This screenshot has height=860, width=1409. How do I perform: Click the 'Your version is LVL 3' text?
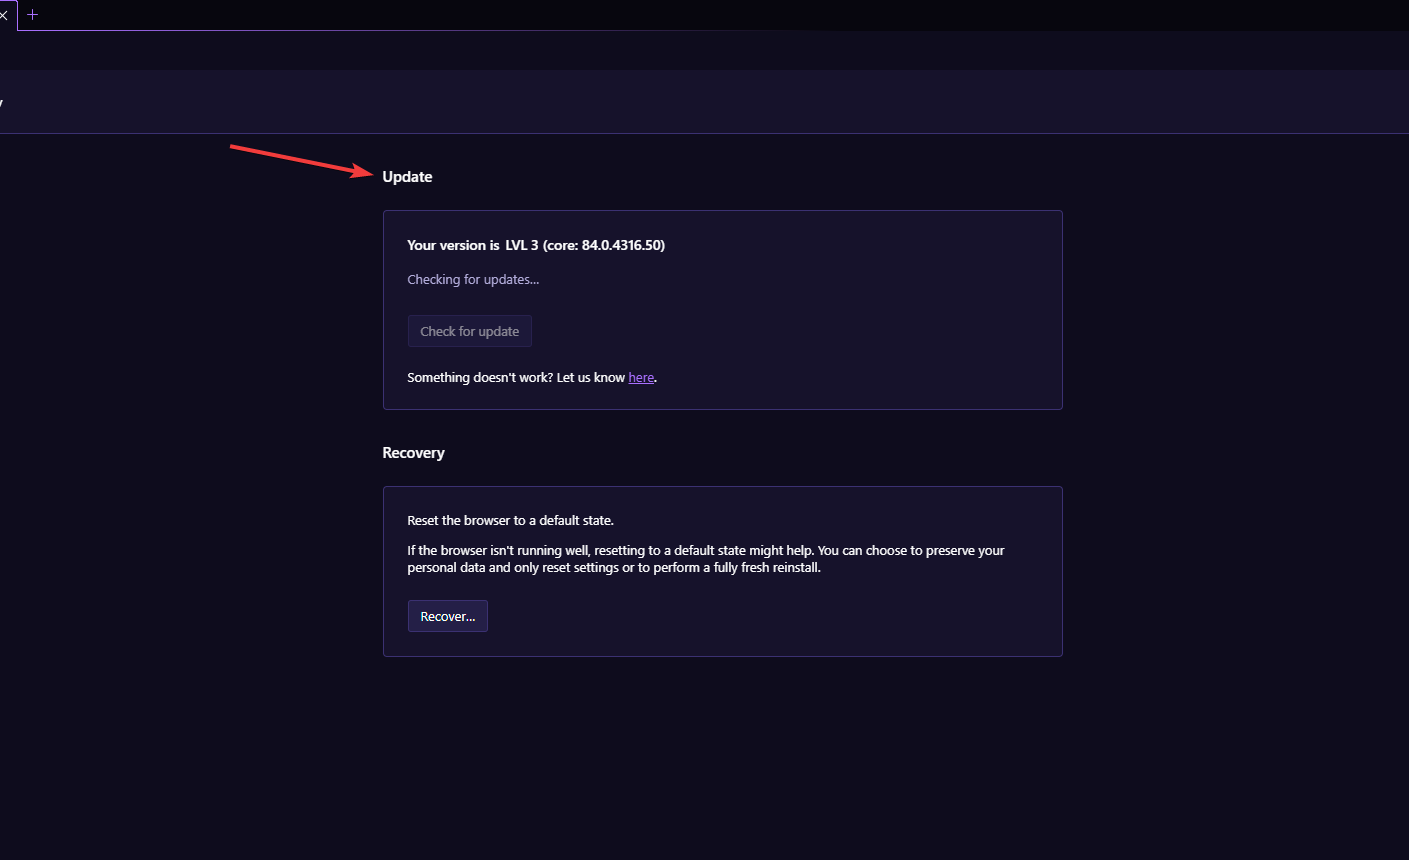pyautogui.click(x=473, y=245)
